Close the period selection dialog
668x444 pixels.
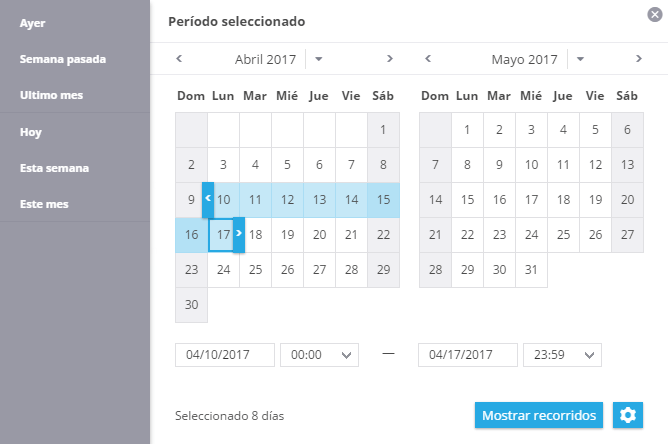655,14
